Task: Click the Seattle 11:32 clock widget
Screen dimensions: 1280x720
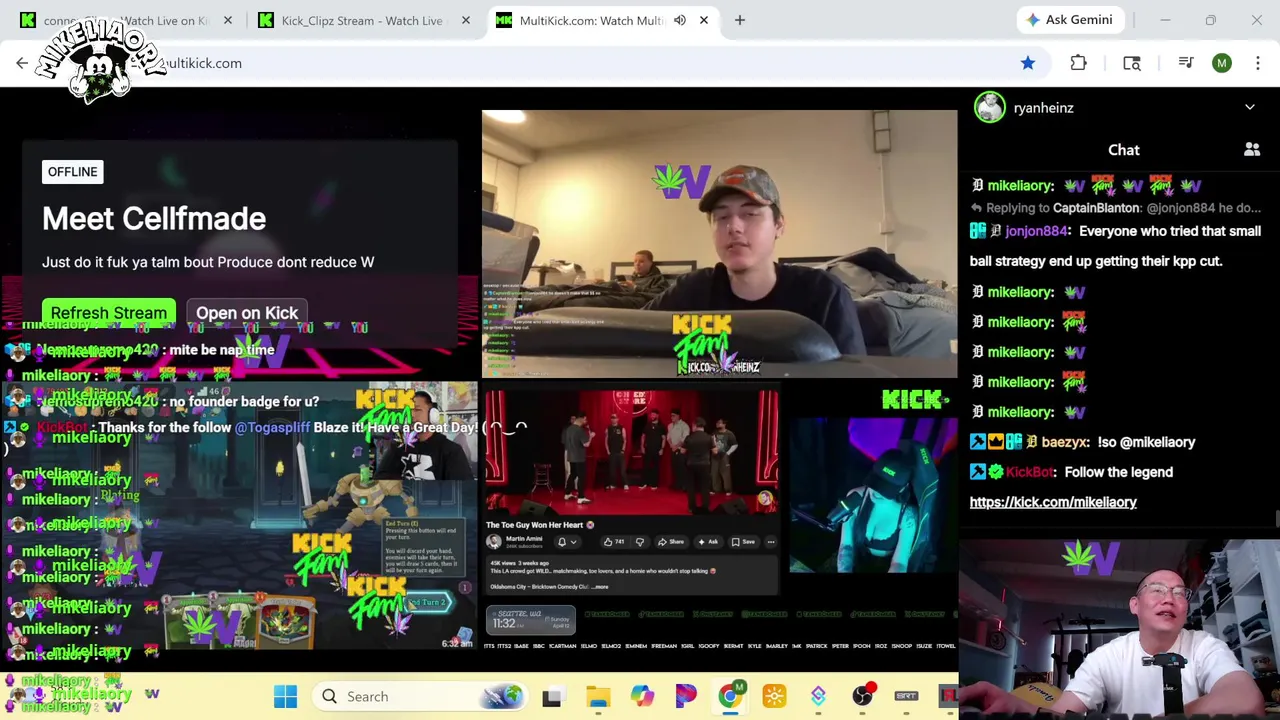Action: coord(531,622)
